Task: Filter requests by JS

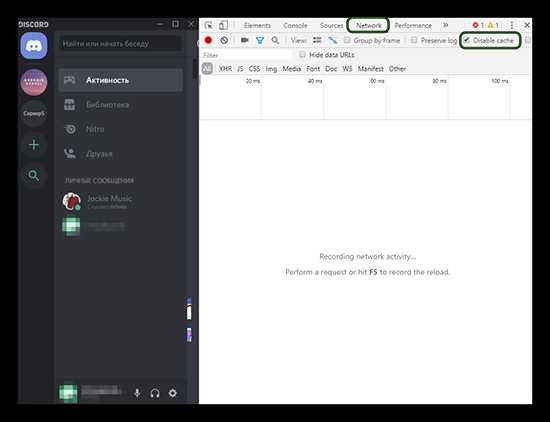Action: (x=240, y=69)
